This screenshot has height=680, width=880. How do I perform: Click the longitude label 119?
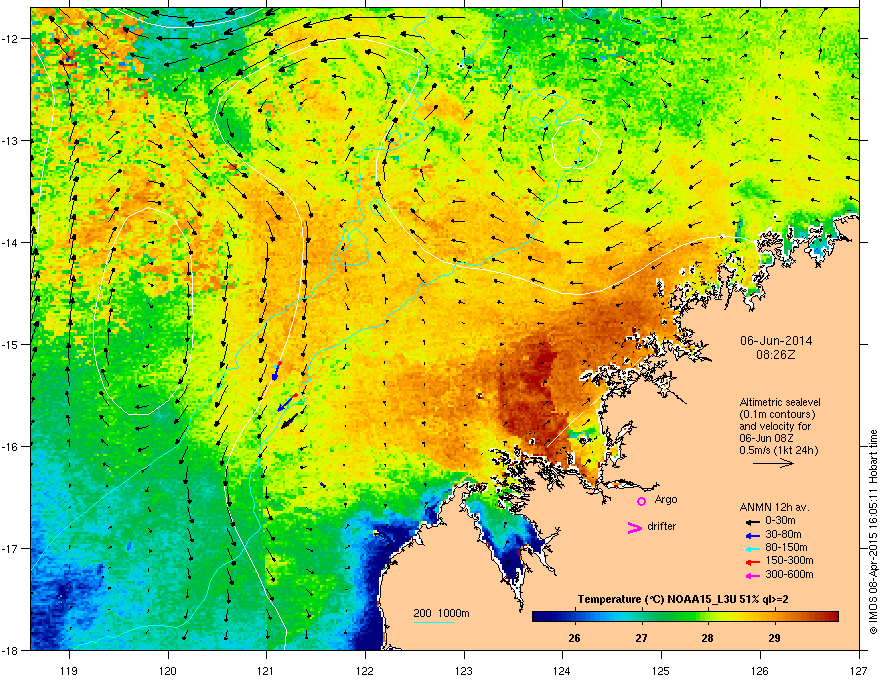click(69, 670)
